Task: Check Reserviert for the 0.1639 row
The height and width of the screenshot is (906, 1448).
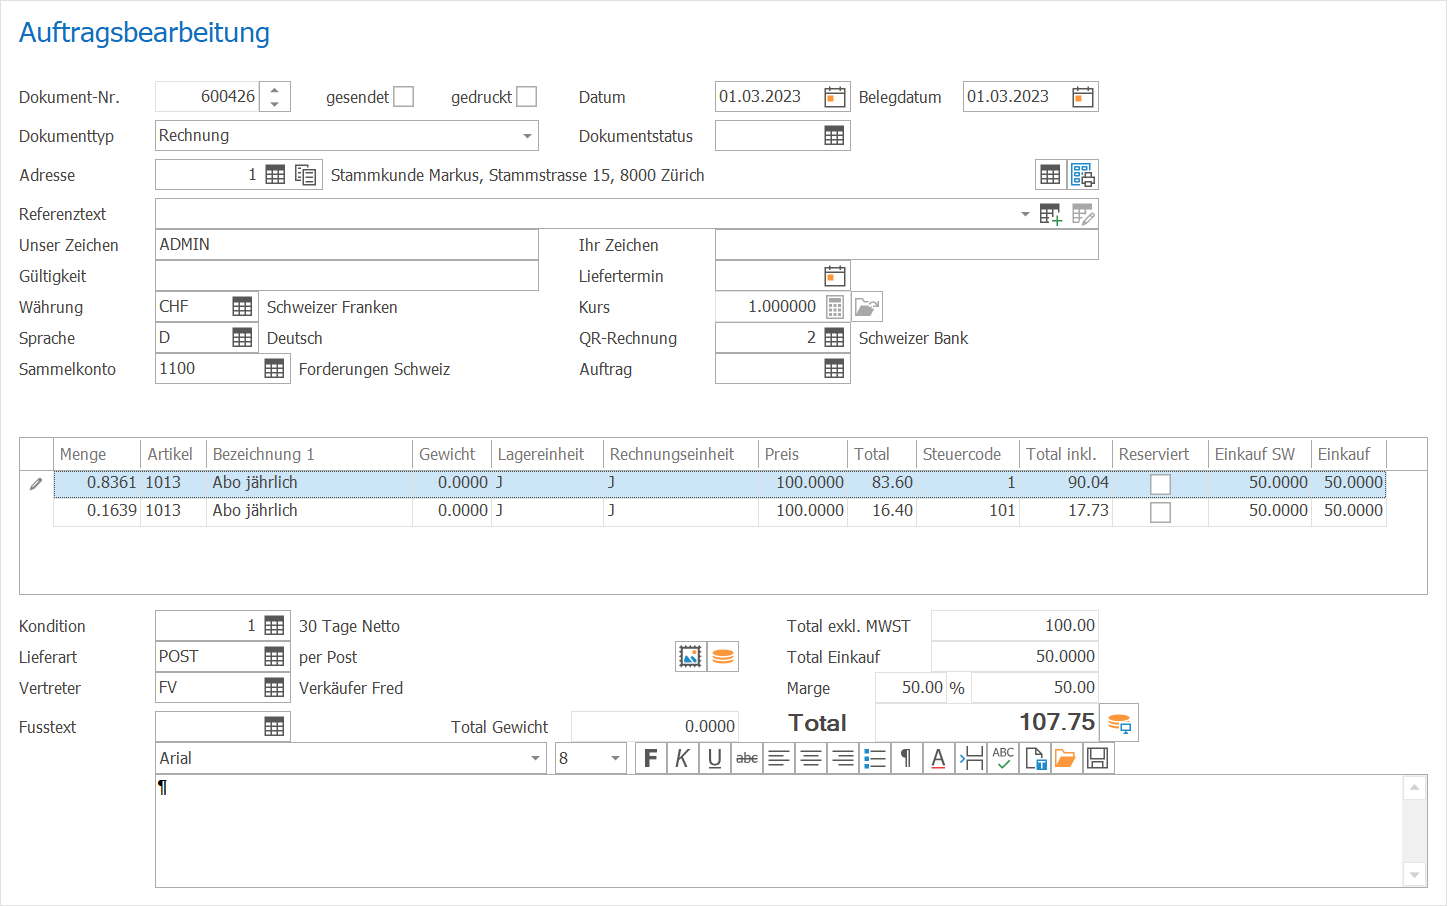Action: [x=1160, y=512]
